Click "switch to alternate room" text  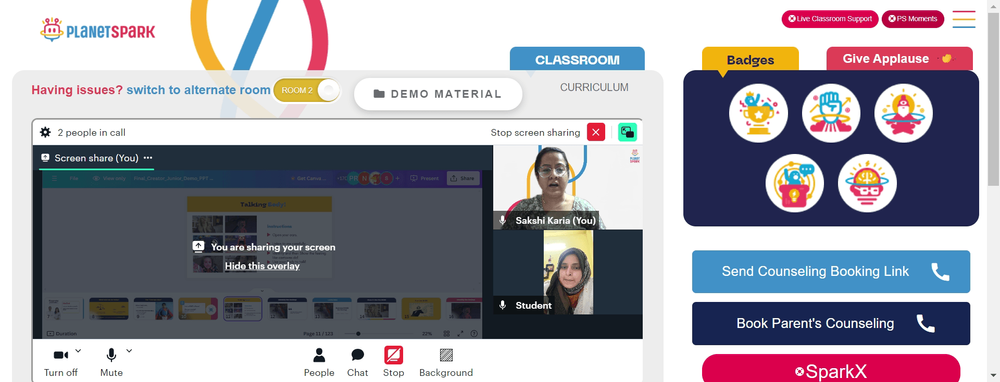(198, 90)
